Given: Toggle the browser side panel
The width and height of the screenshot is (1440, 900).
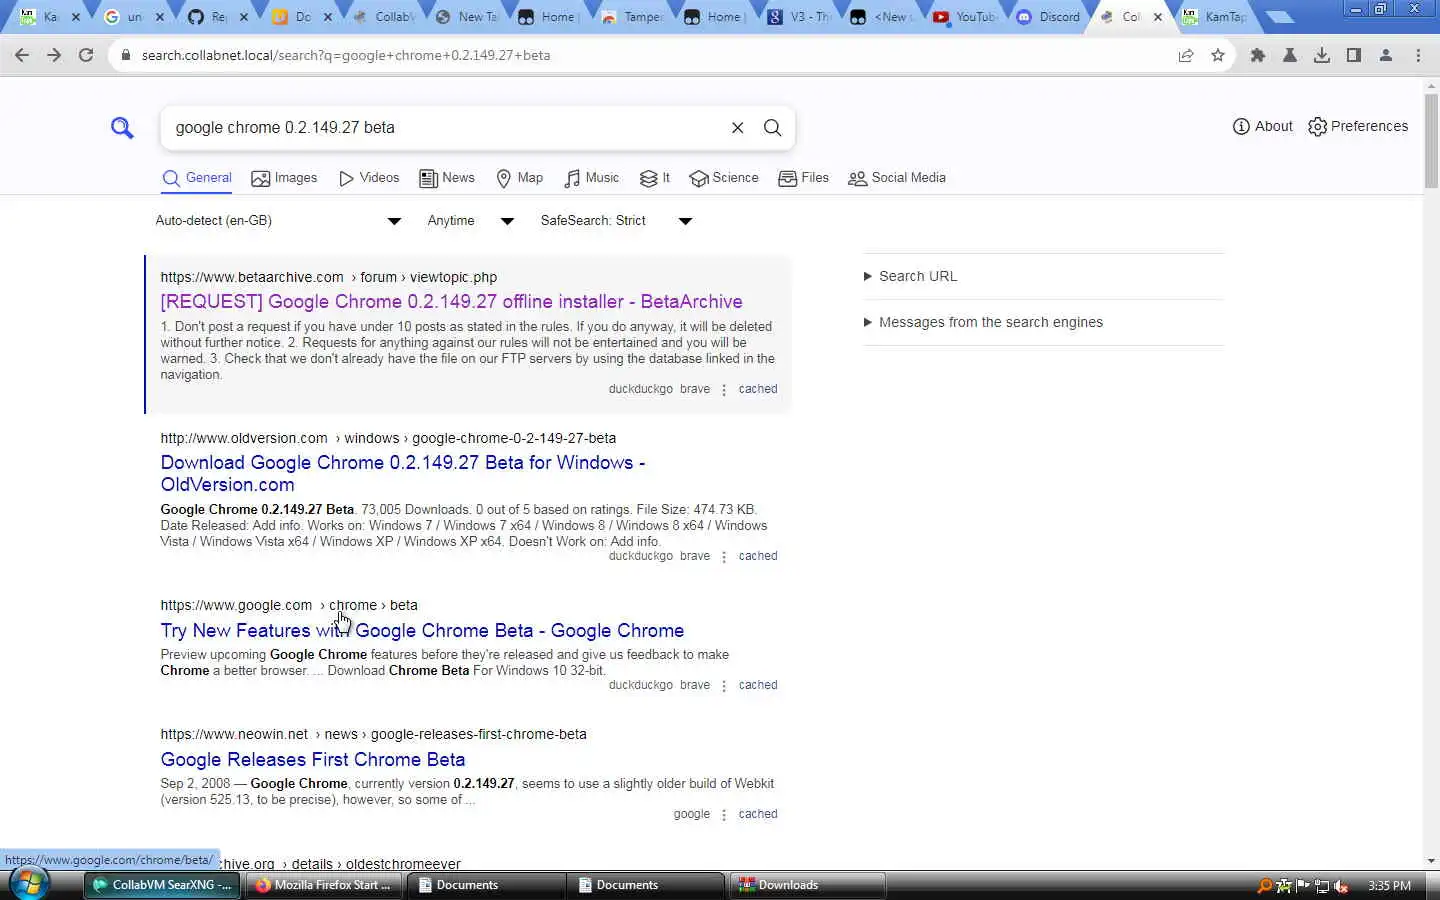Looking at the screenshot, I should click(x=1354, y=55).
